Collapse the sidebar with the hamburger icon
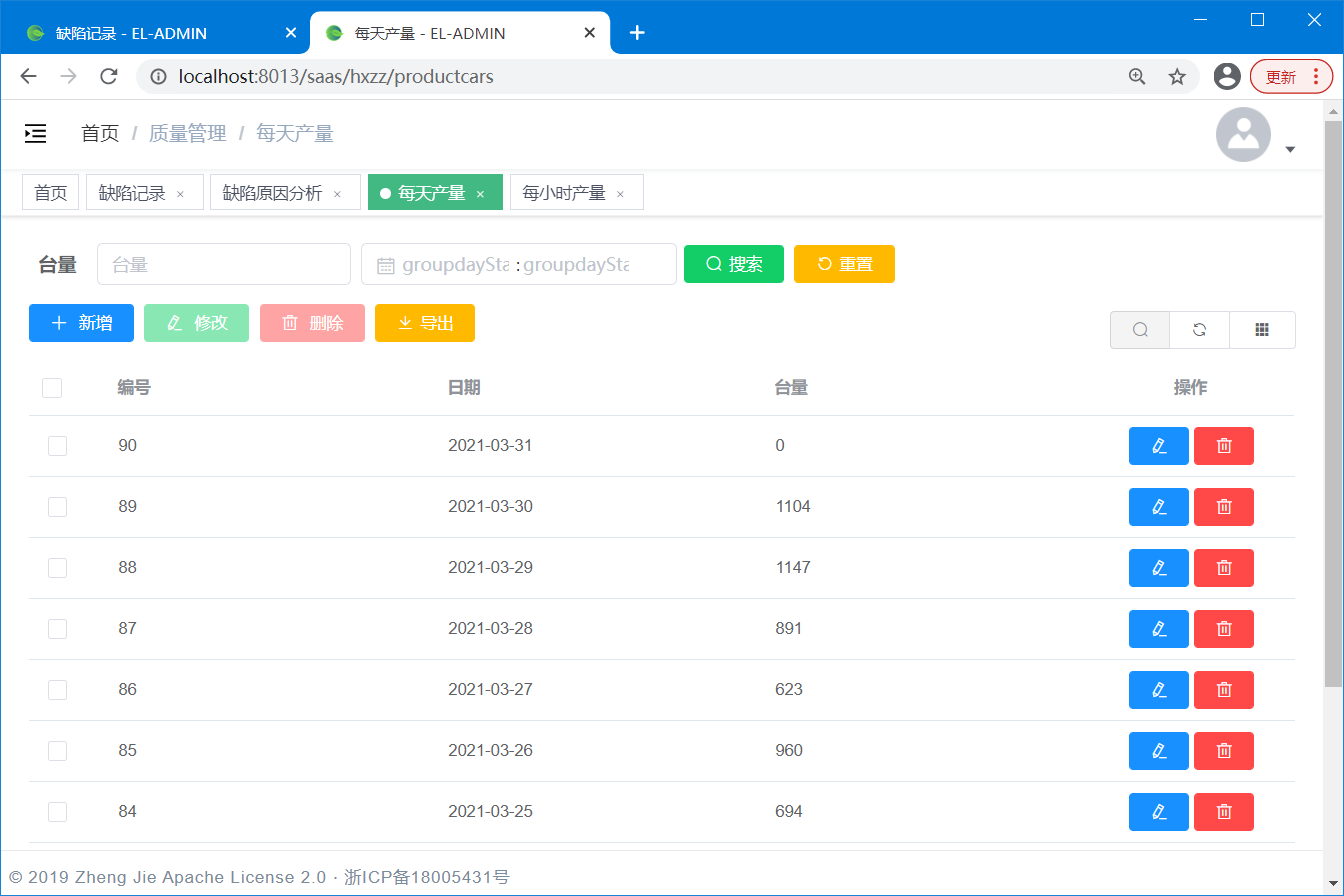 pyautogui.click(x=36, y=134)
